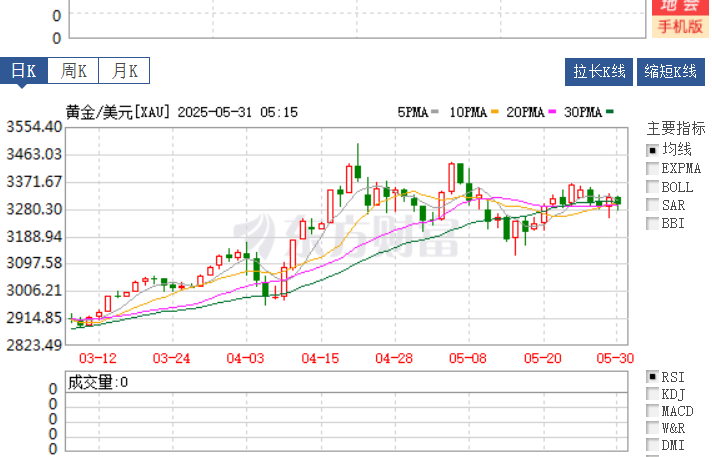
Task: Click the 05-30 date axis label
Action: pos(615,358)
